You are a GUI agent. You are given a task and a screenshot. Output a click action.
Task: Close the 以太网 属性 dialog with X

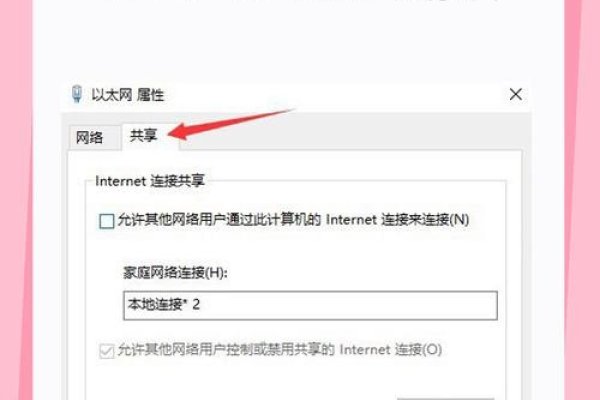pos(516,94)
